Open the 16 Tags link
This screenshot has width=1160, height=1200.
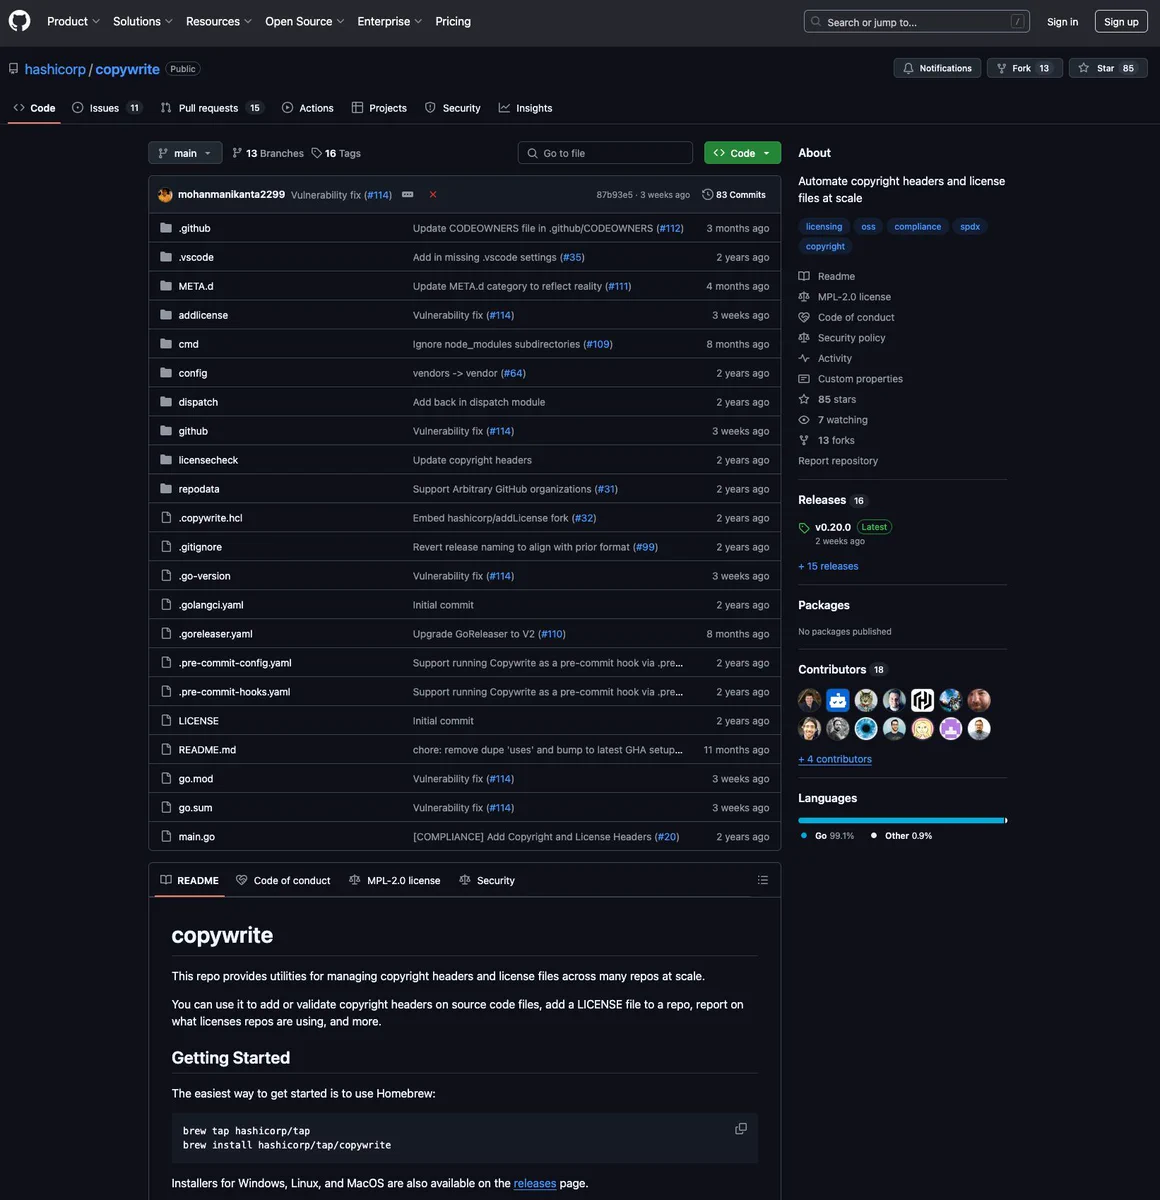tap(336, 153)
